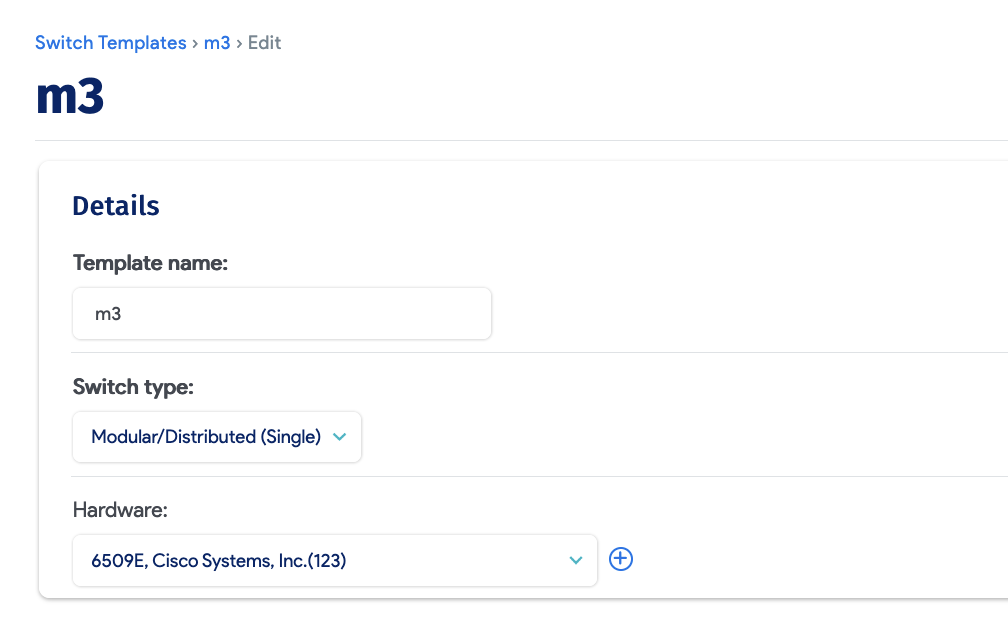The height and width of the screenshot is (619, 1008).
Task: Select the "6509E, Cisco Systems, Inc.(123)" value text
Action: point(218,561)
